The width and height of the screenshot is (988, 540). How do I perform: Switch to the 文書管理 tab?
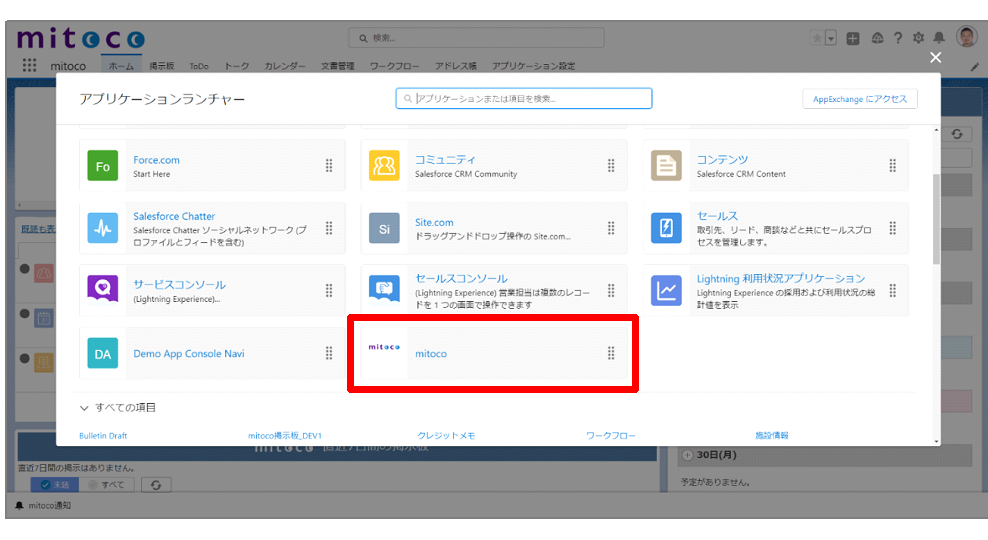pos(338,66)
